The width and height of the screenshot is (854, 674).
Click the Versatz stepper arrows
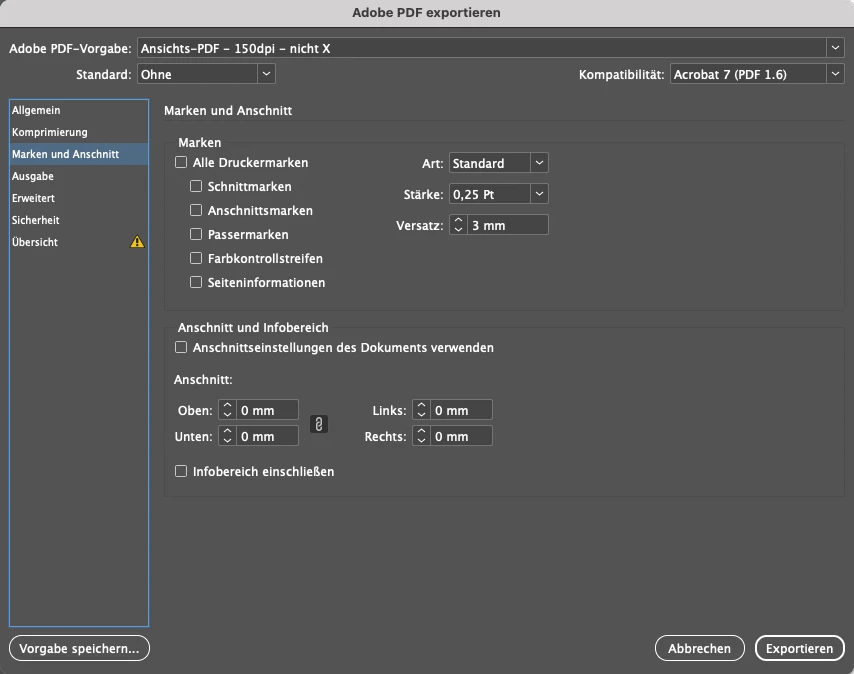(x=458, y=225)
